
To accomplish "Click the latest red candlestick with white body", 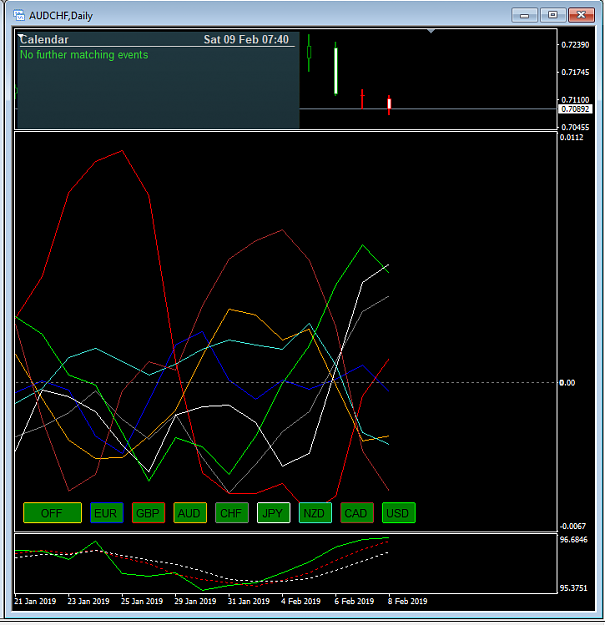I will click(x=389, y=104).
